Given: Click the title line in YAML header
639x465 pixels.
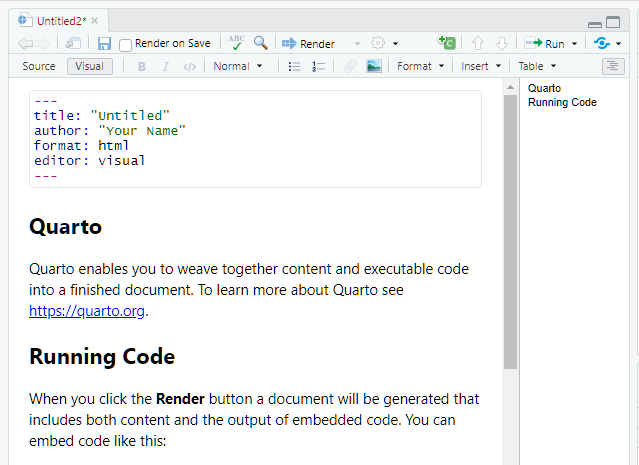Looking at the screenshot, I should tap(102, 116).
